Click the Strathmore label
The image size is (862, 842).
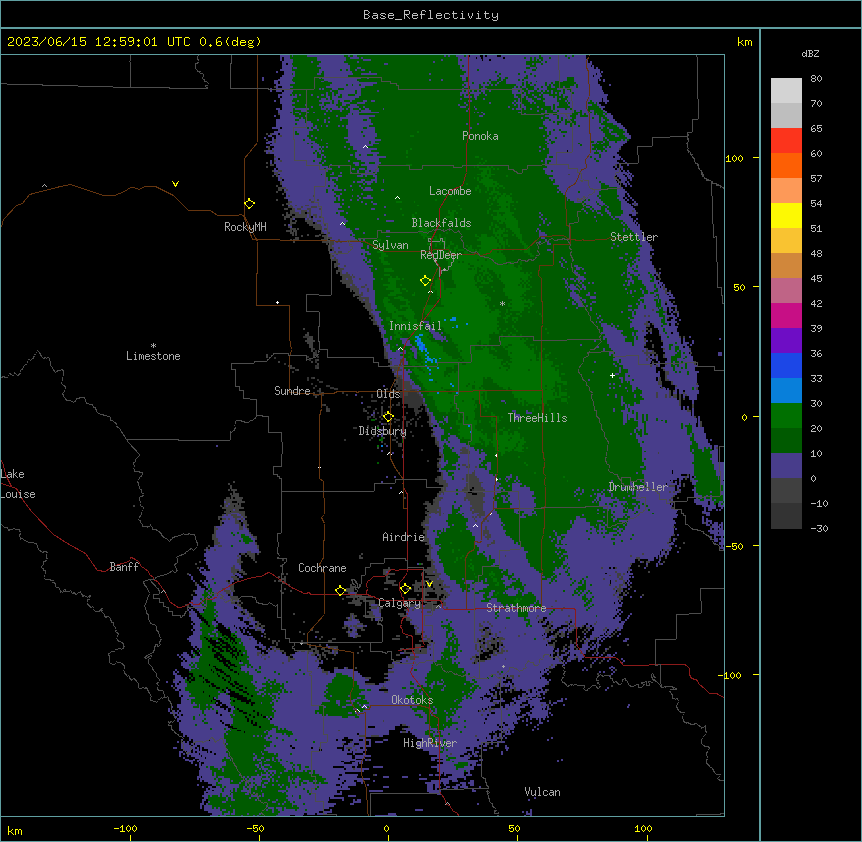pyautogui.click(x=516, y=608)
